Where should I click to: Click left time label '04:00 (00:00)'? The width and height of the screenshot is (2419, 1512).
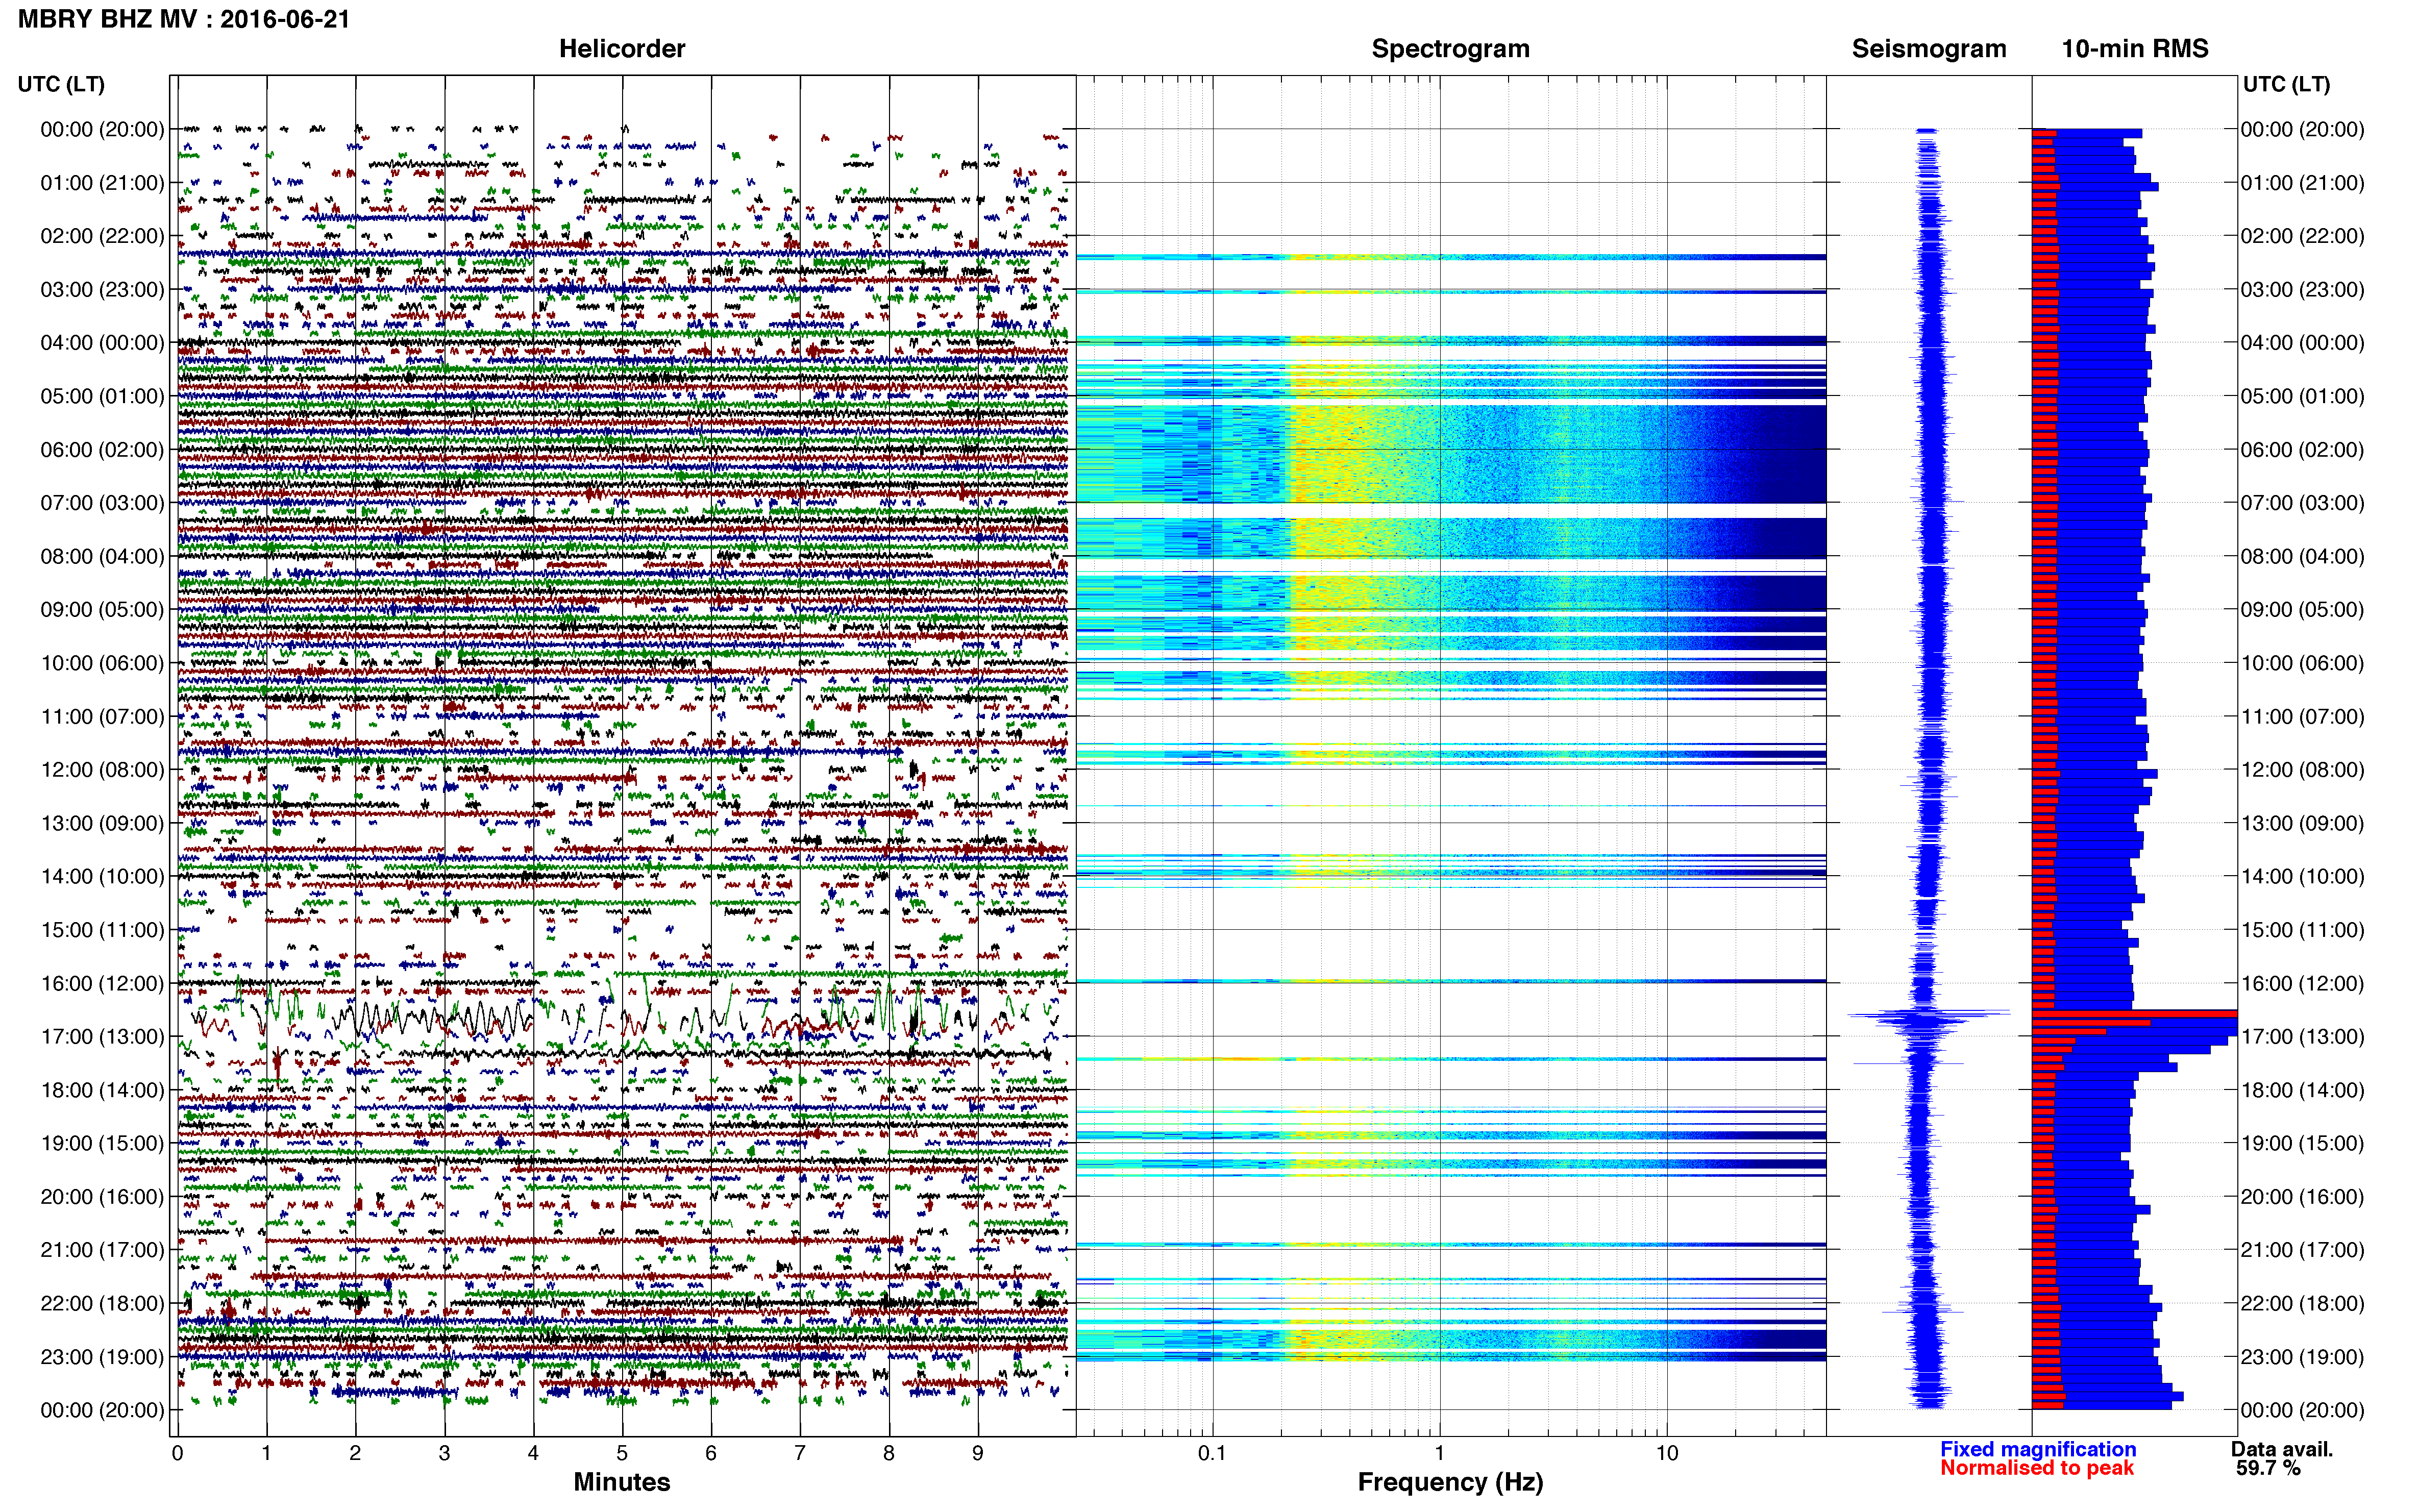[x=102, y=342]
